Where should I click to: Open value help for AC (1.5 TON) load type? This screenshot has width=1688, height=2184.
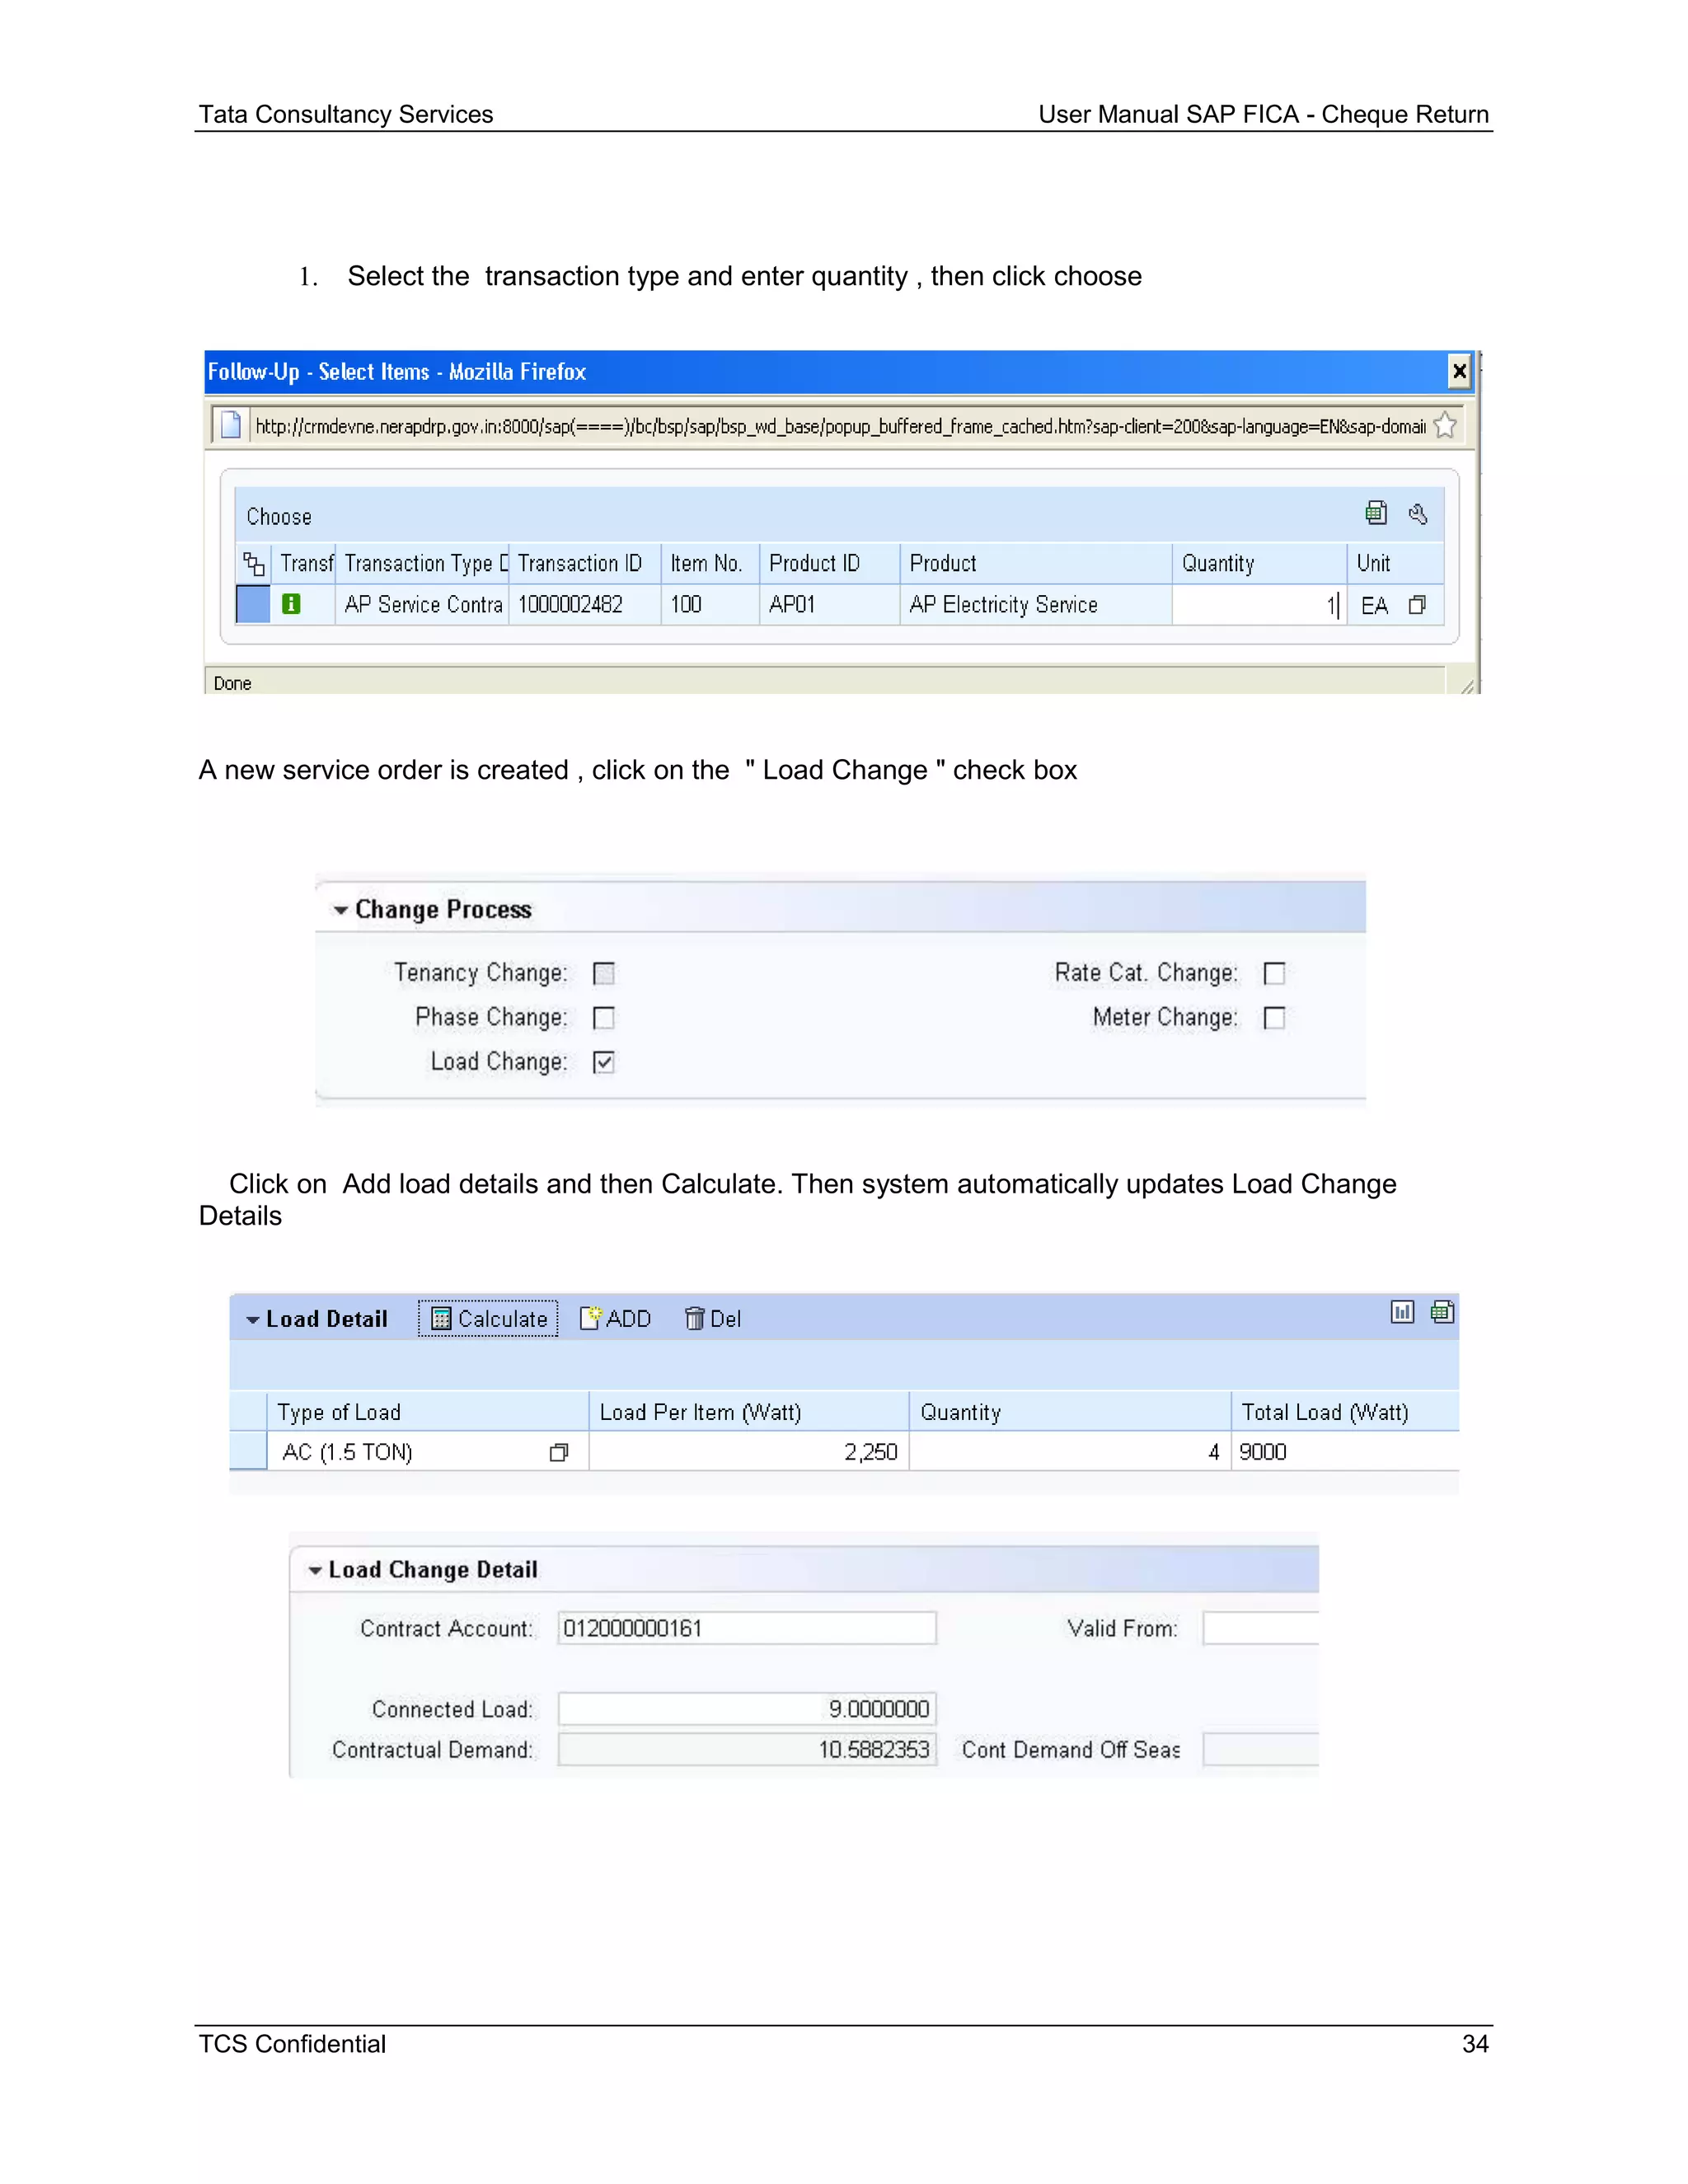[559, 1453]
